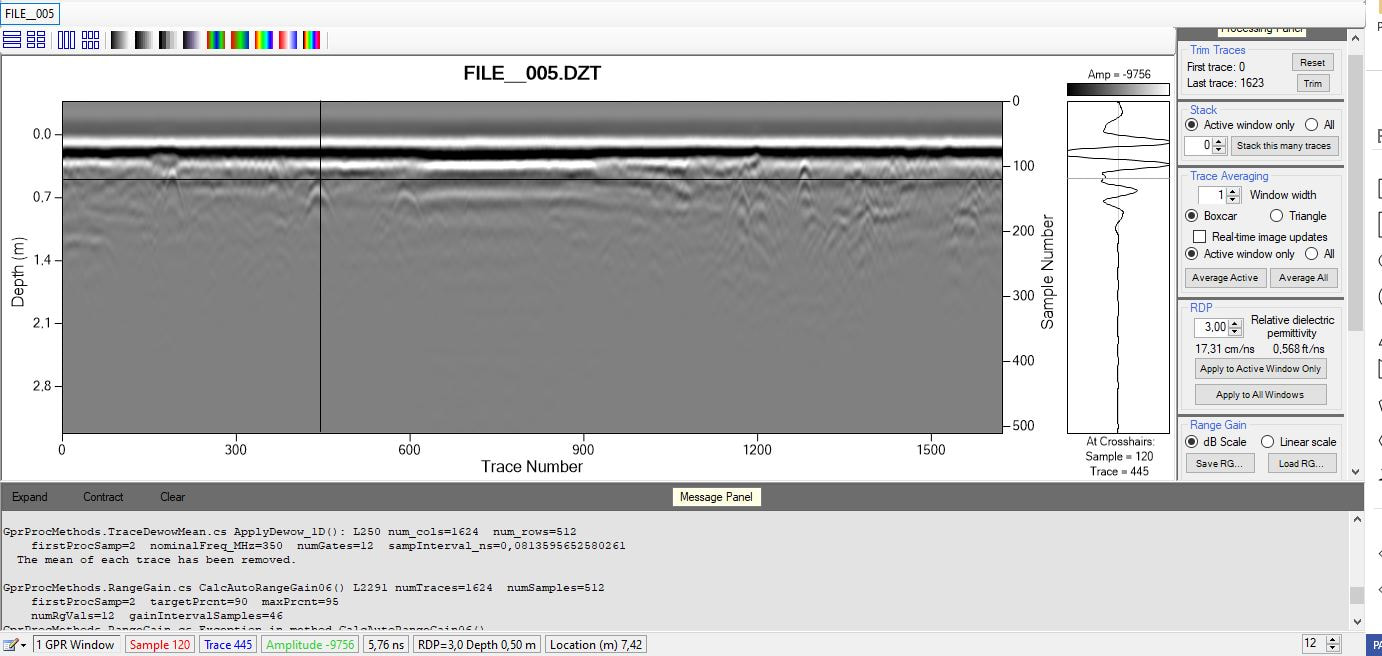Open dropdown arrow beside the notepad icon
The width and height of the screenshot is (1382, 656).
[23, 645]
